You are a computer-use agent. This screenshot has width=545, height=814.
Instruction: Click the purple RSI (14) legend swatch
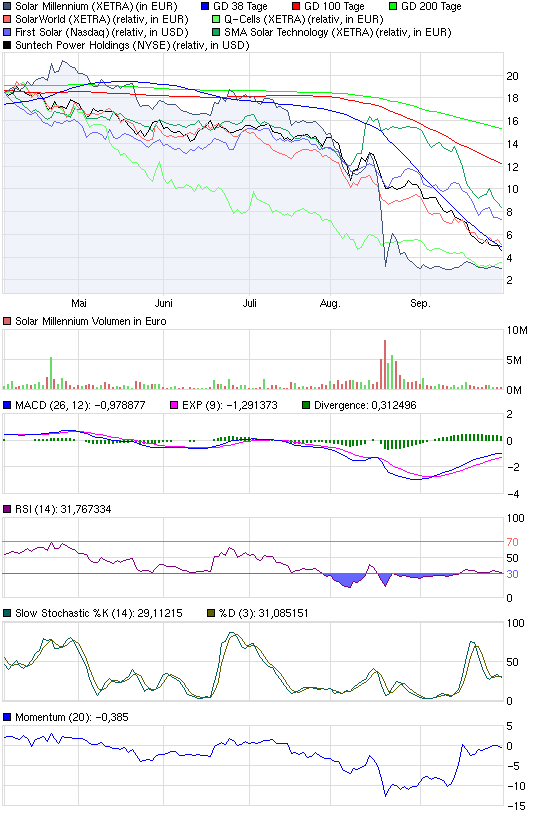coord(7,509)
